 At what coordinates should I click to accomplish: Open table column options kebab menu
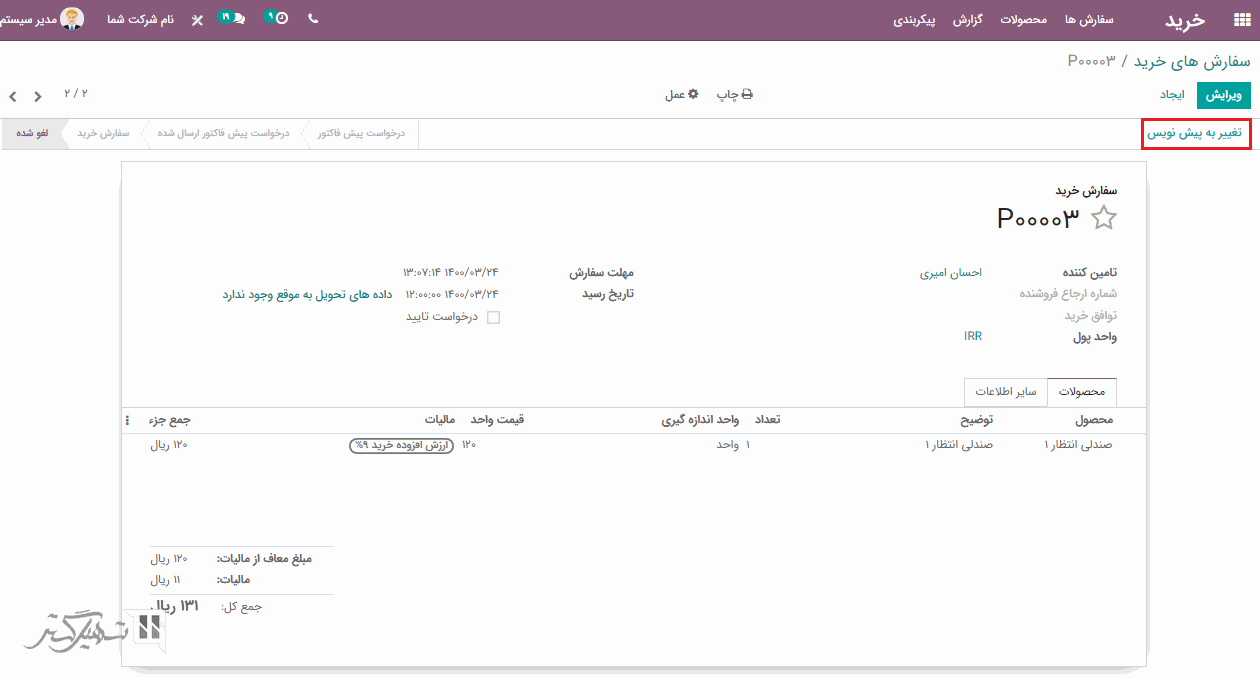[127, 420]
